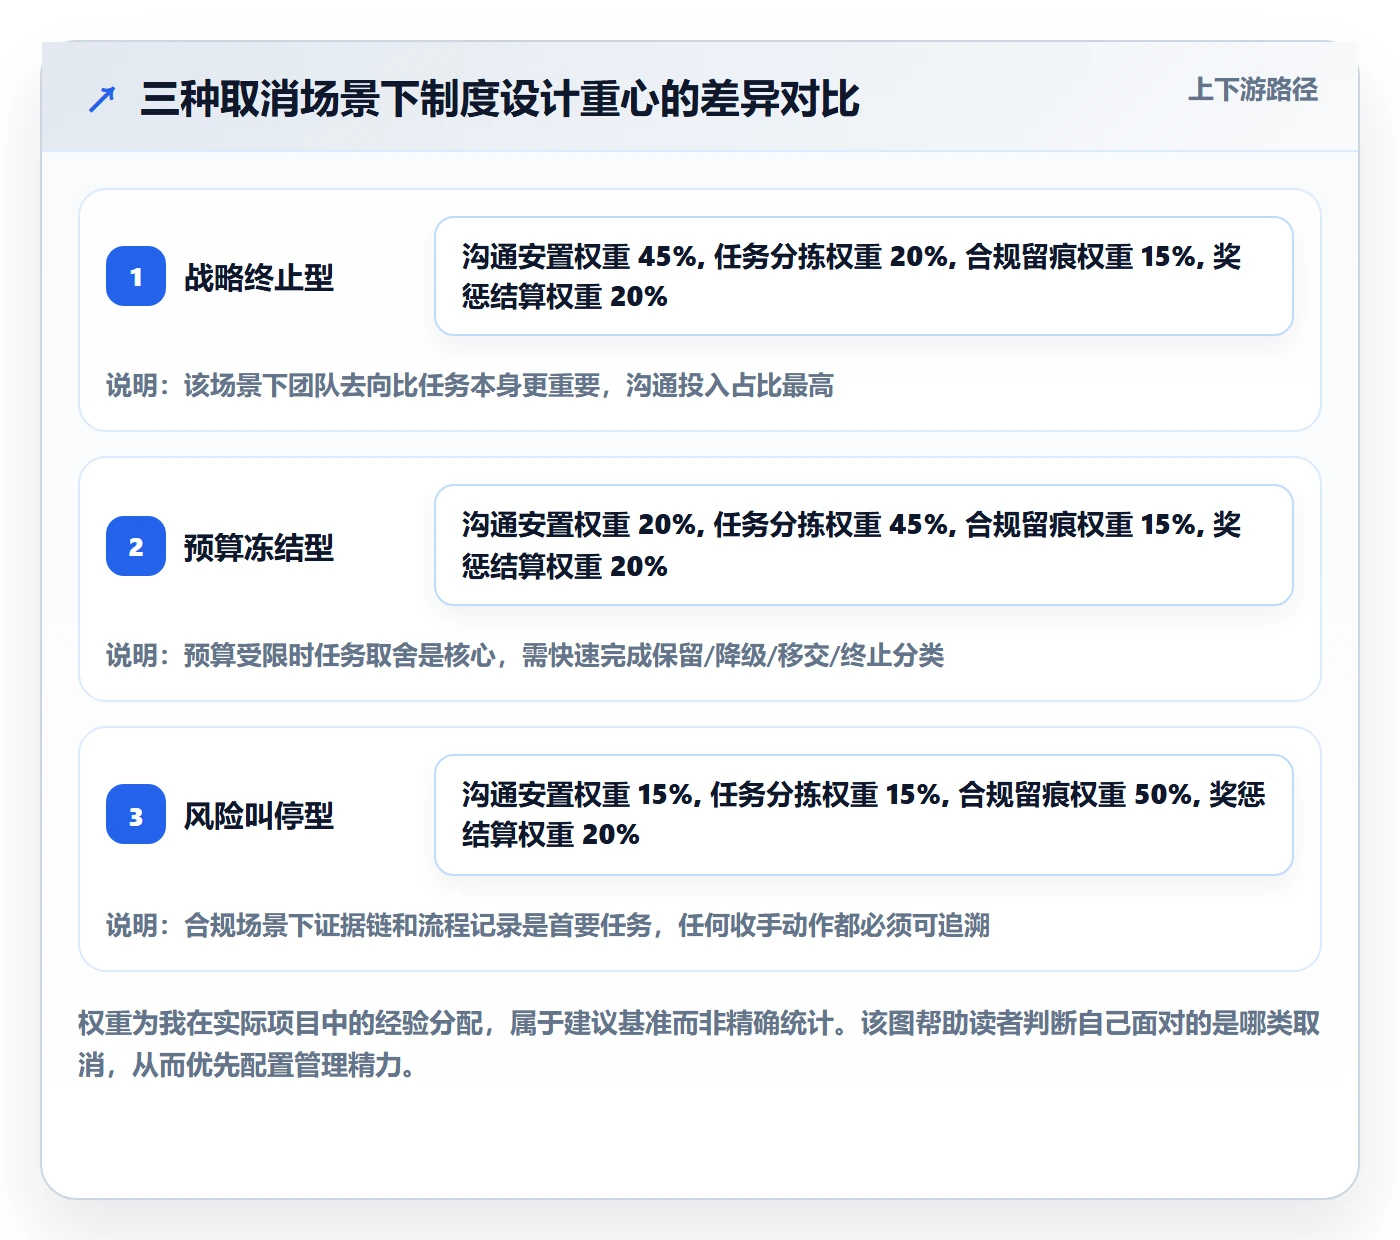Click the note 该场景下团队去向比任务本身更重要

(470, 385)
